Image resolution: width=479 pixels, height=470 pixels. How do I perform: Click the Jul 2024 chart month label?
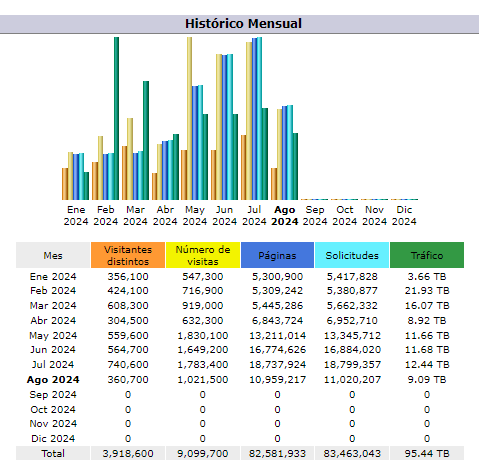pos(254,215)
